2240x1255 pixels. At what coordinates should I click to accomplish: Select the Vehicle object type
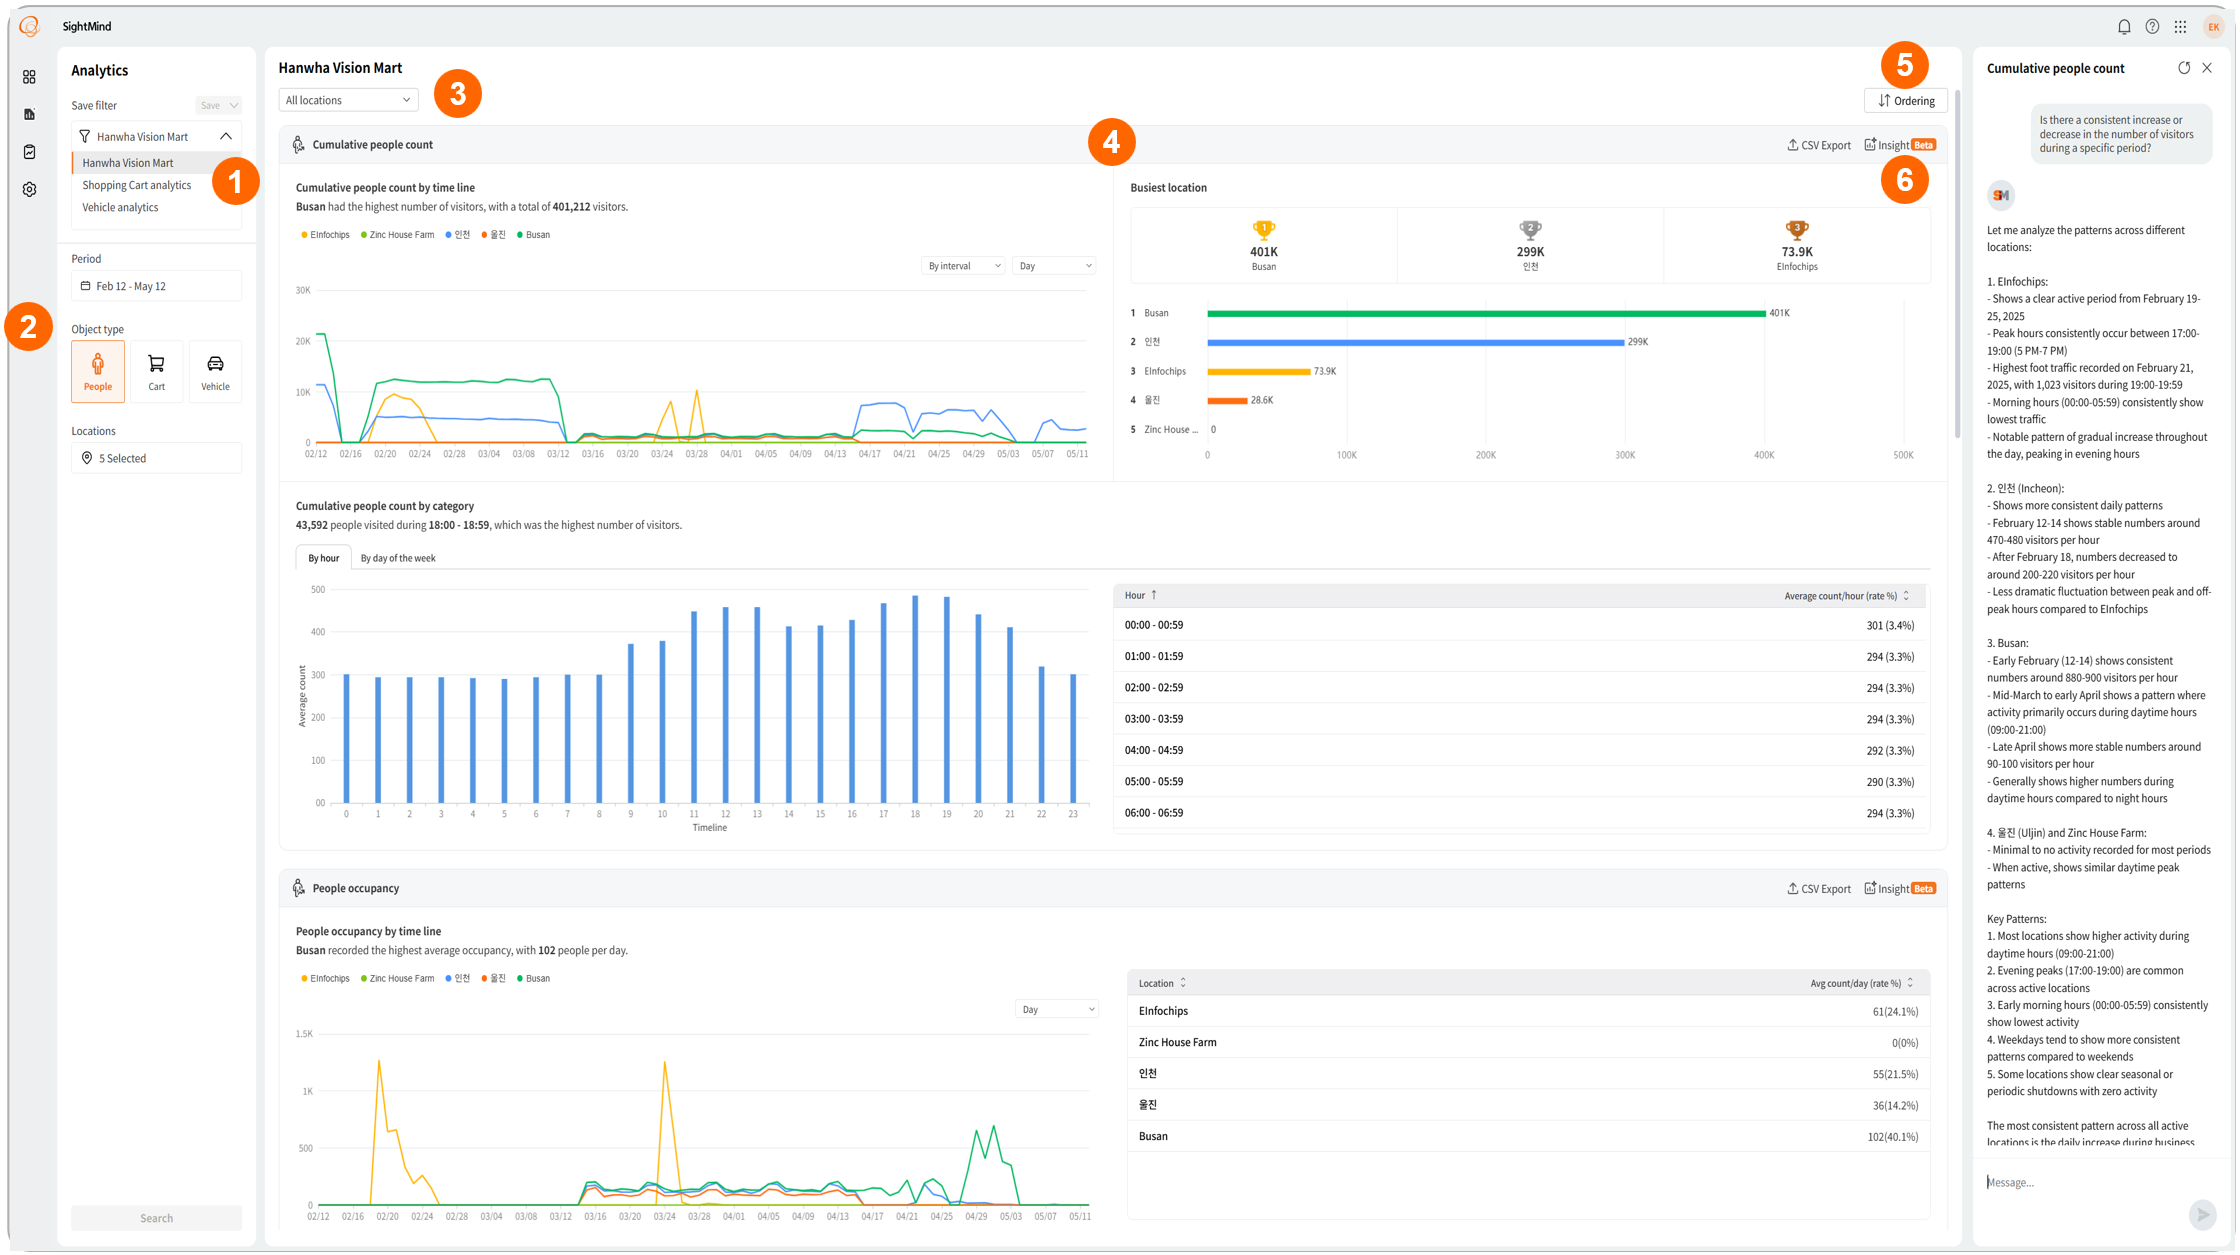[215, 371]
